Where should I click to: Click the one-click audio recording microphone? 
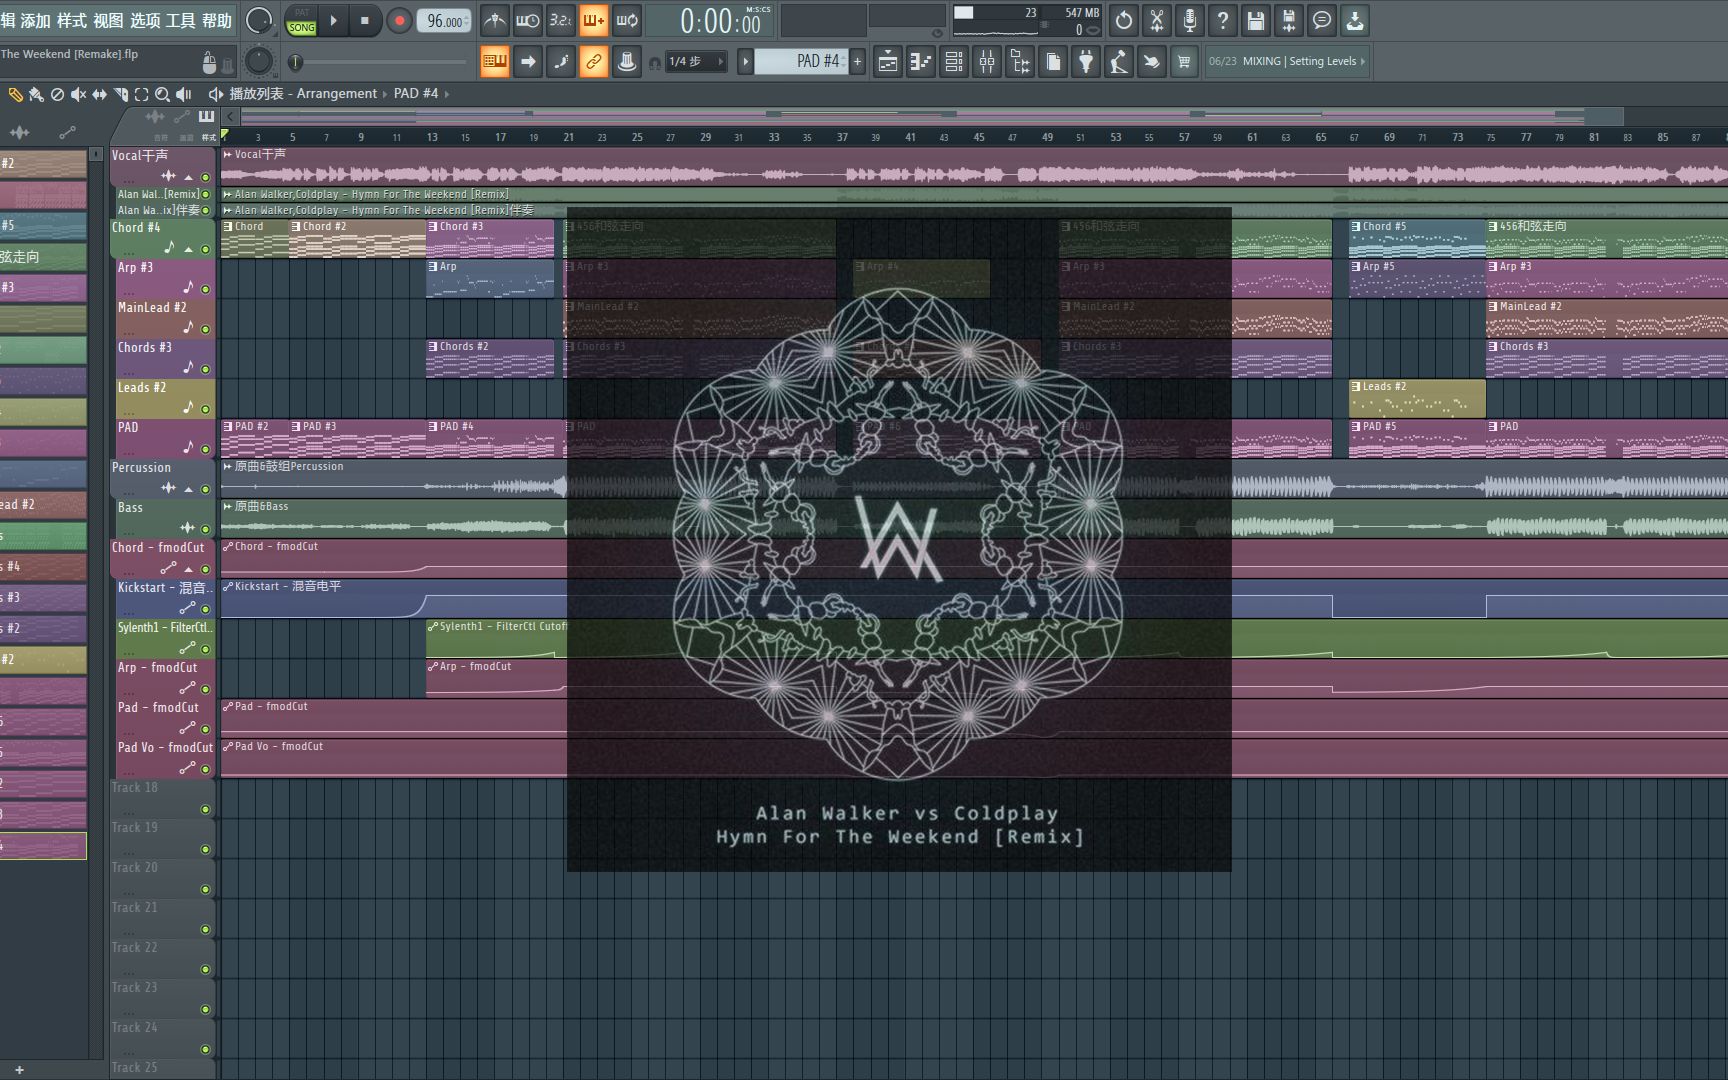(x=1190, y=20)
